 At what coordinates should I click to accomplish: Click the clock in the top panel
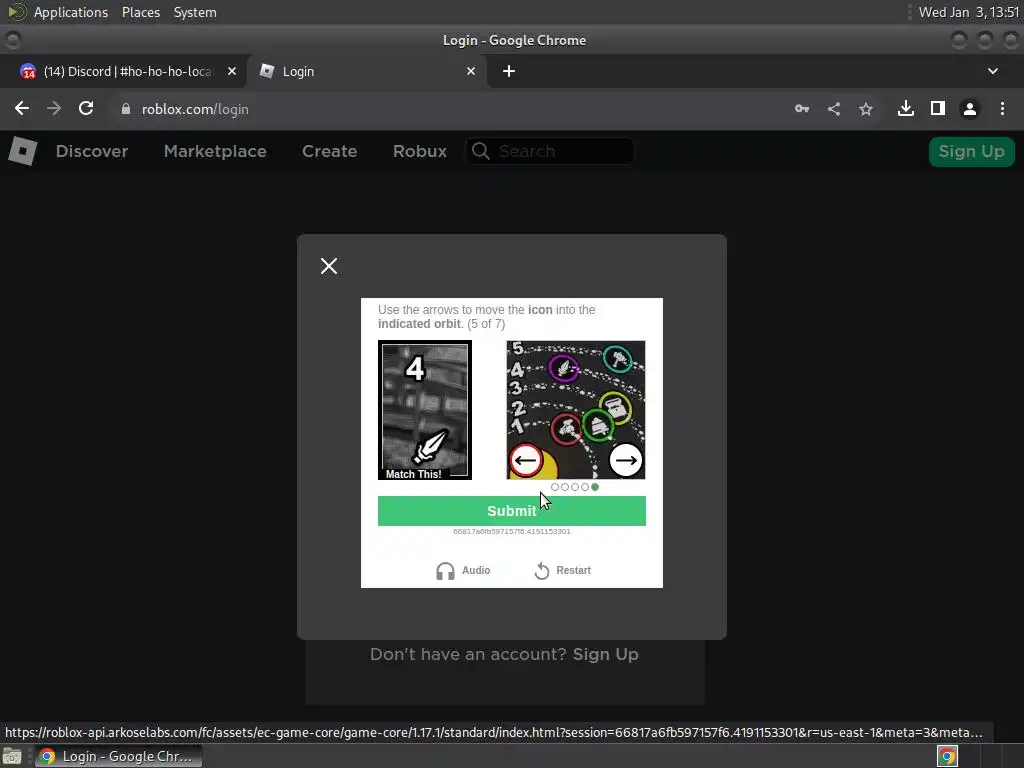pos(968,12)
